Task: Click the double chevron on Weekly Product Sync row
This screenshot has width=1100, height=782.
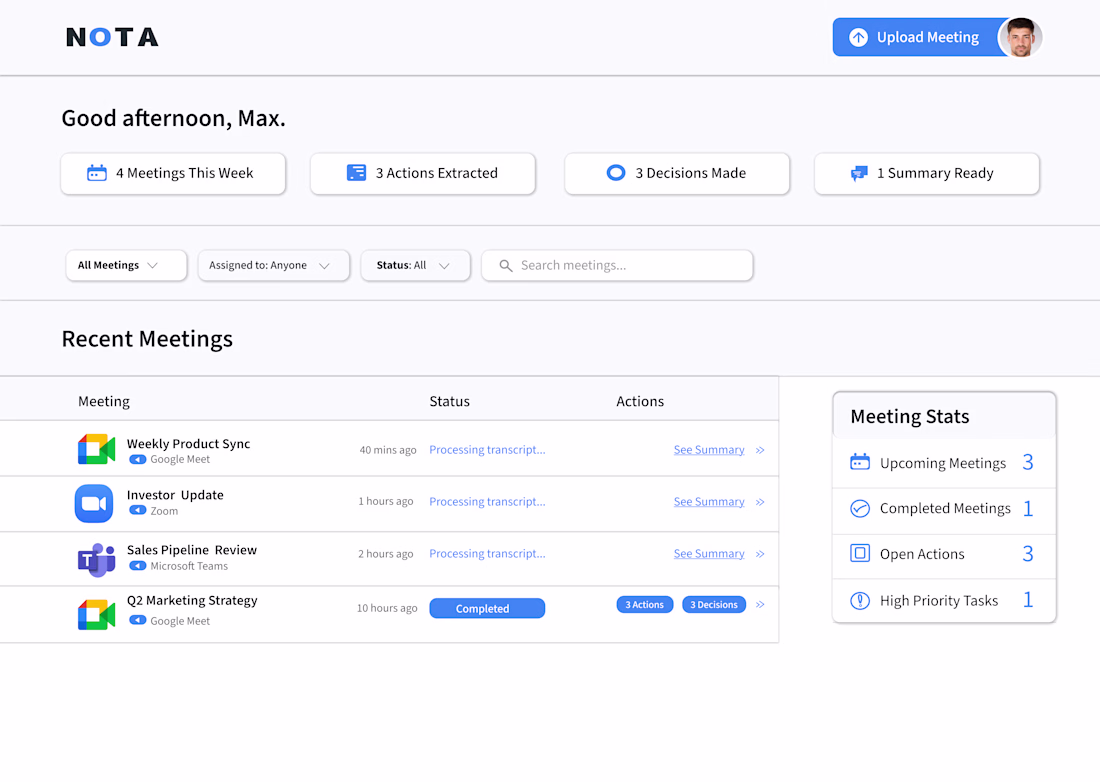Action: click(760, 450)
